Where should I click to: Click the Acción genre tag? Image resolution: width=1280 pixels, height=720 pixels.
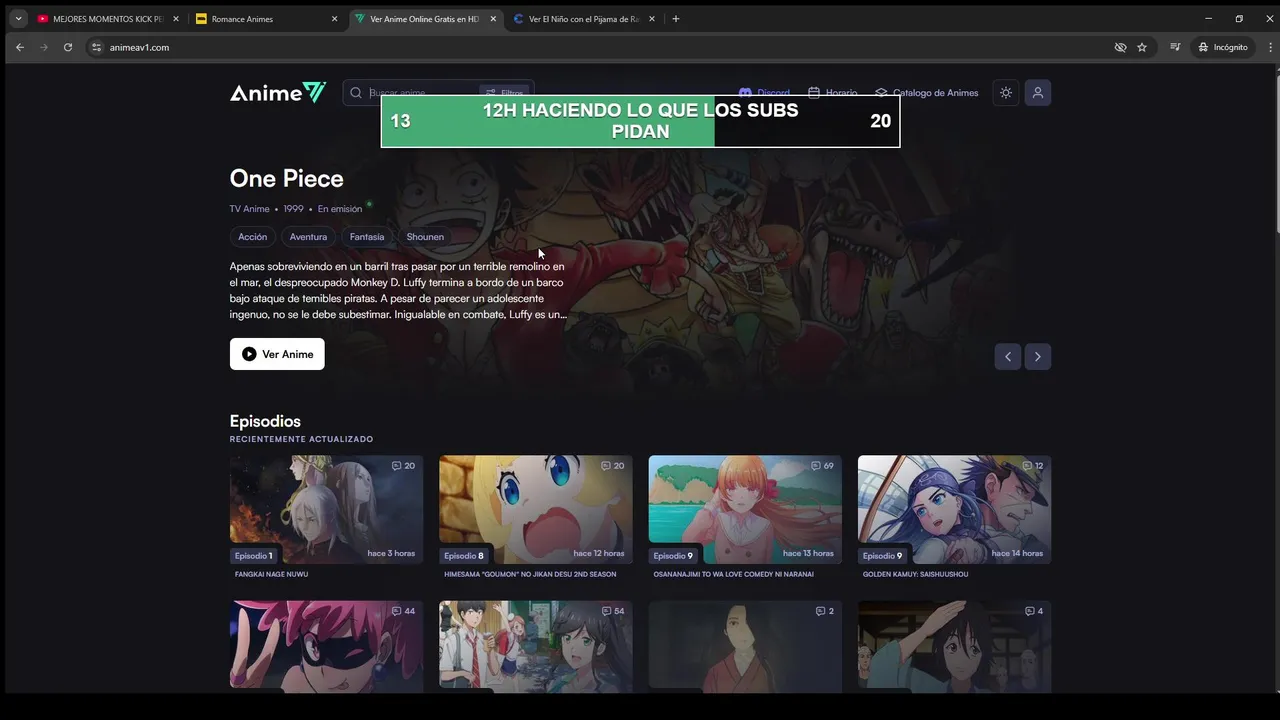tap(253, 237)
